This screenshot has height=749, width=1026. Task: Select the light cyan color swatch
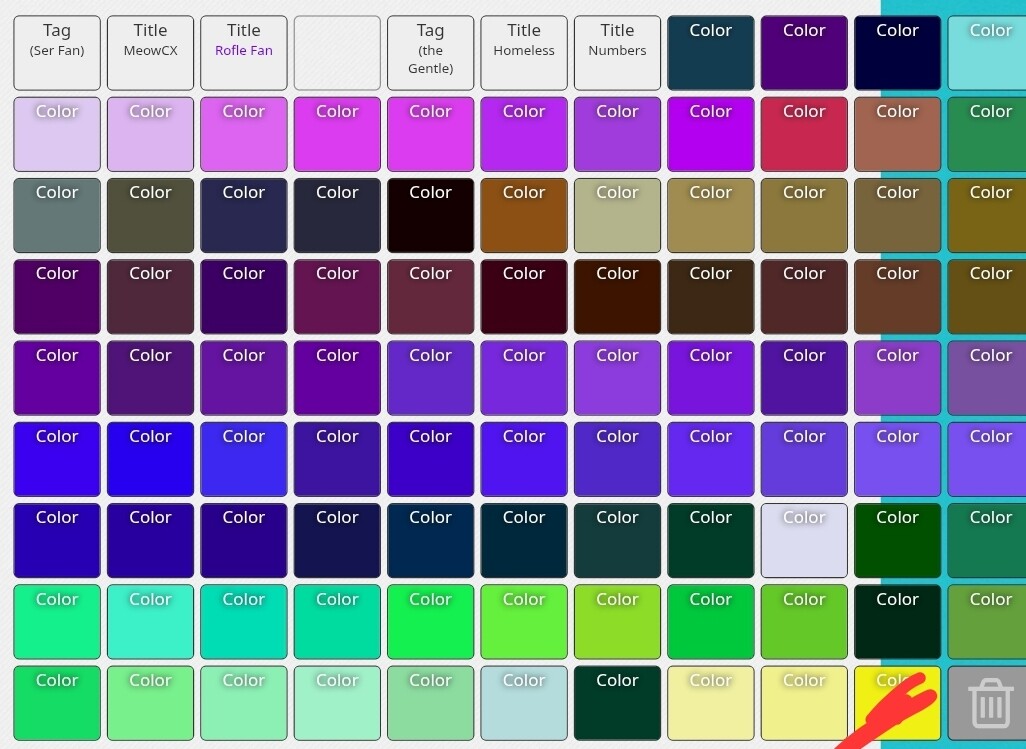990,53
